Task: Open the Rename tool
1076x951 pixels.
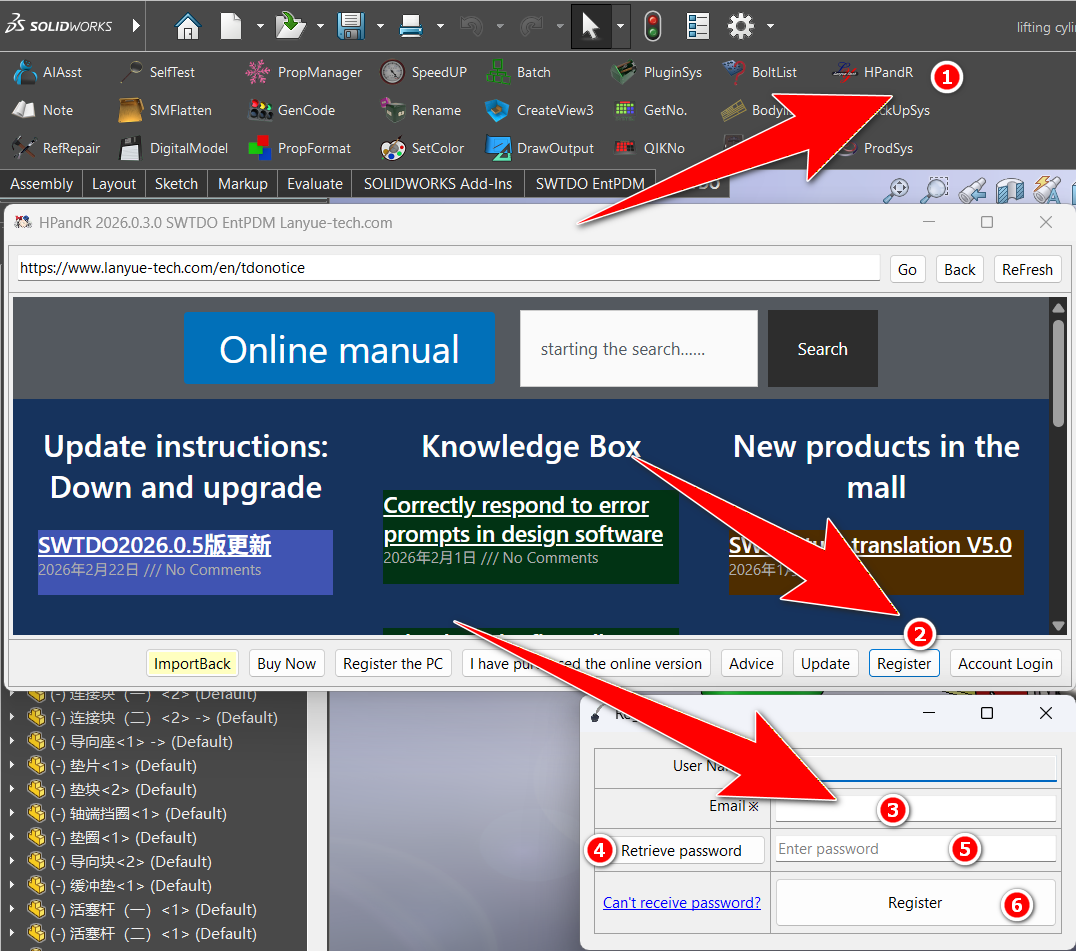Action: (421, 110)
